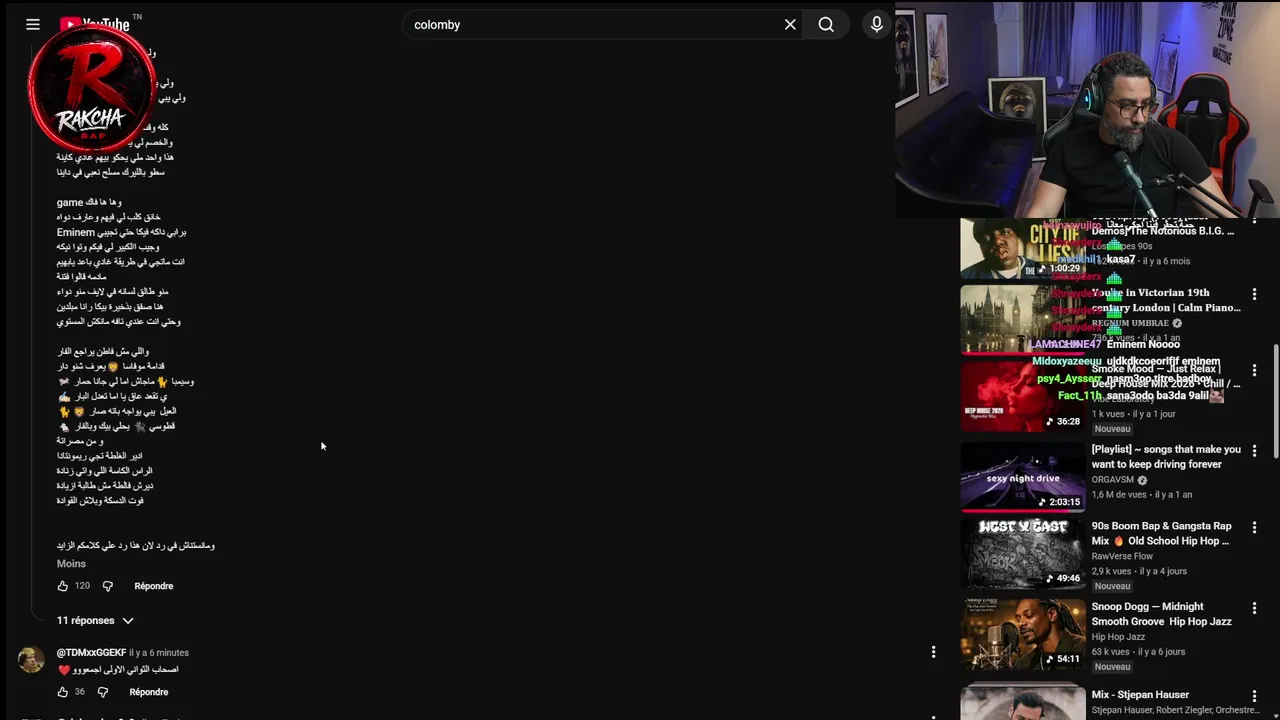Collapse the long comment with Moins

coord(71,564)
